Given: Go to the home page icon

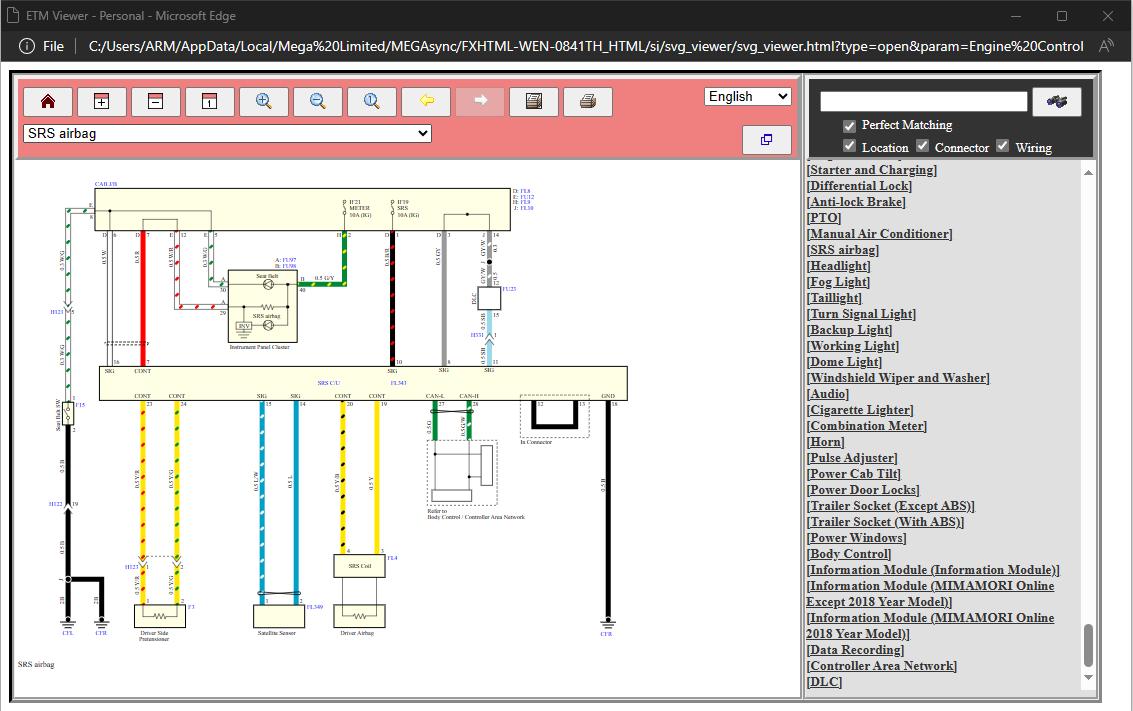Looking at the screenshot, I should coord(48,102).
